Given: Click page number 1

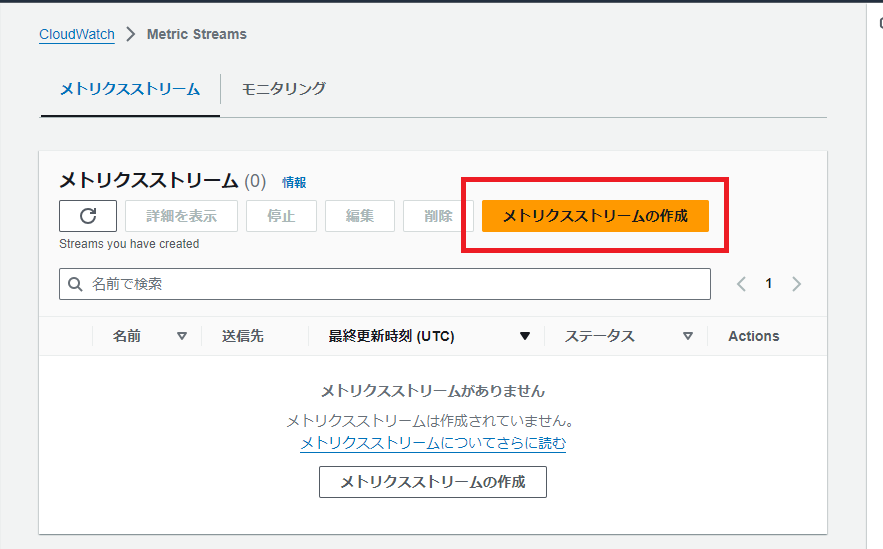Looking at the screenshot, I should point(768,283).
